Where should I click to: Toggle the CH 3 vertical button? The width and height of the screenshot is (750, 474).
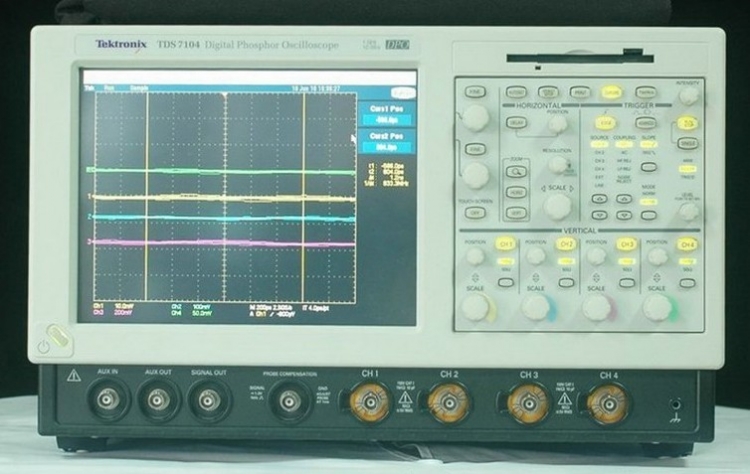[626, 244]
